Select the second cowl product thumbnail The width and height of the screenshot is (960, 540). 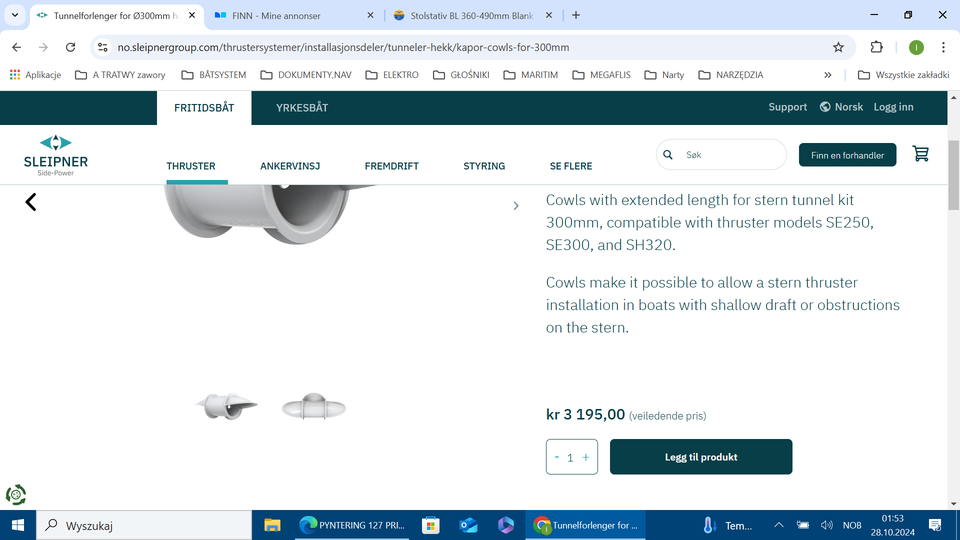coord(313,407)
